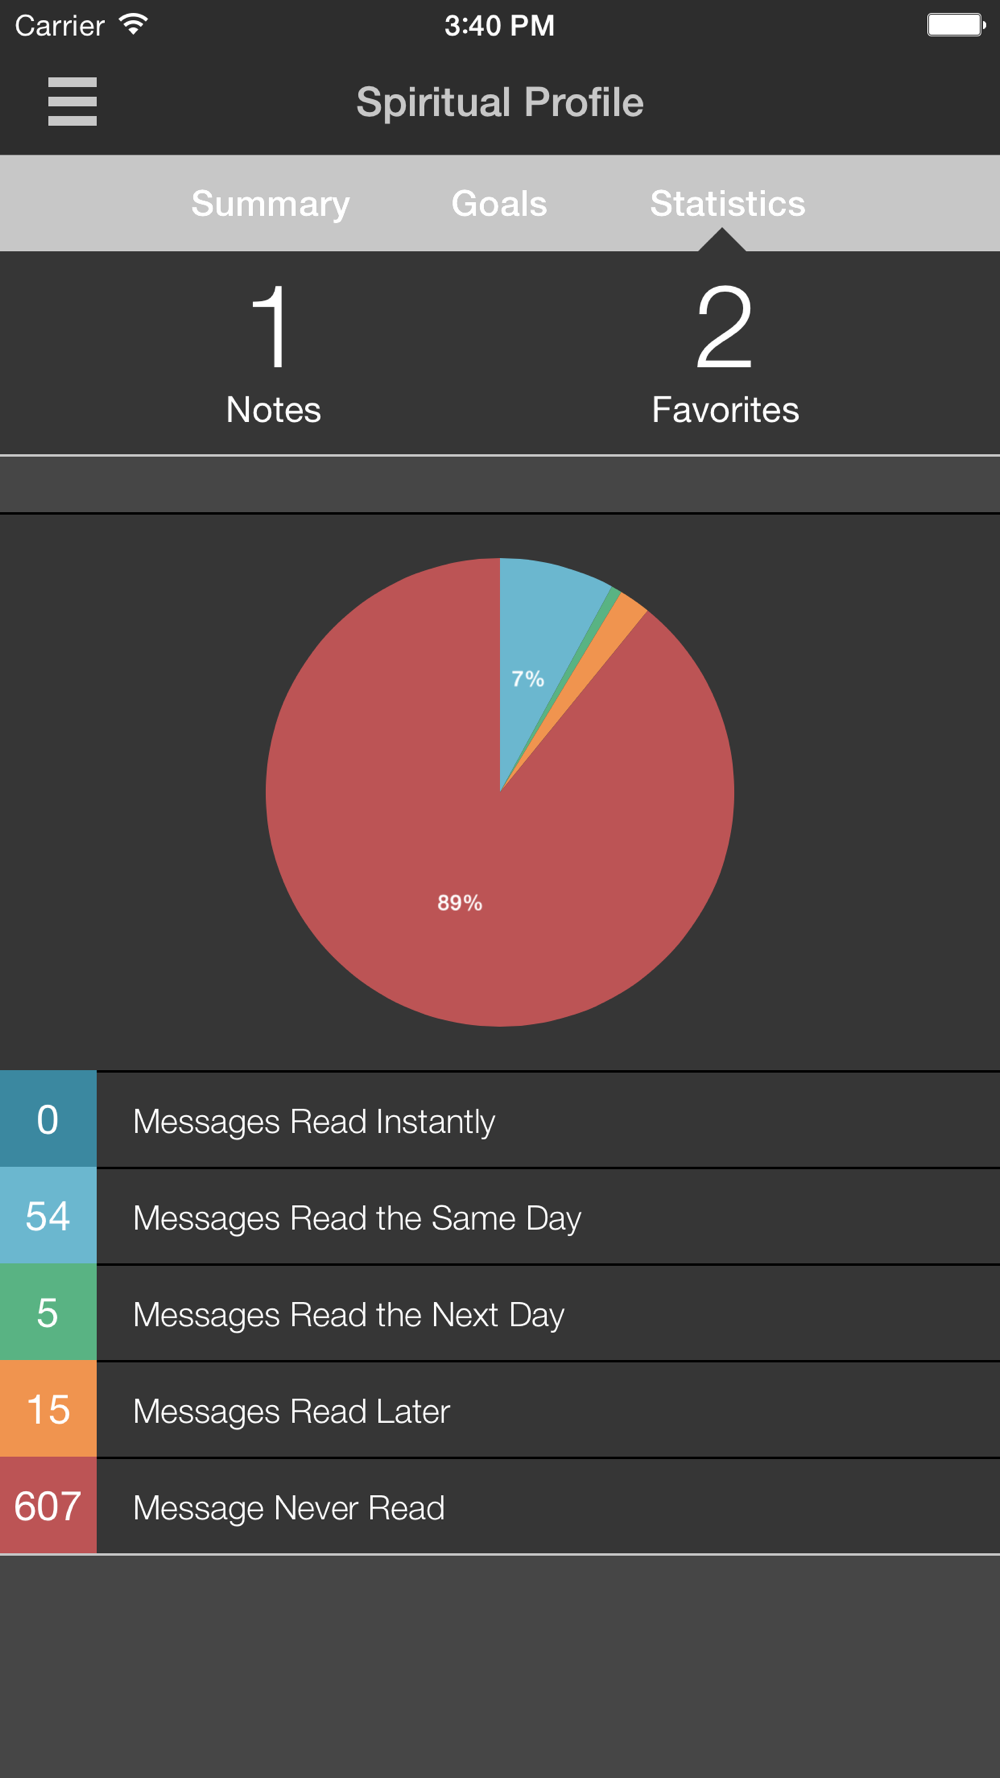Select the orange 15 swatch

(48, 1409)
